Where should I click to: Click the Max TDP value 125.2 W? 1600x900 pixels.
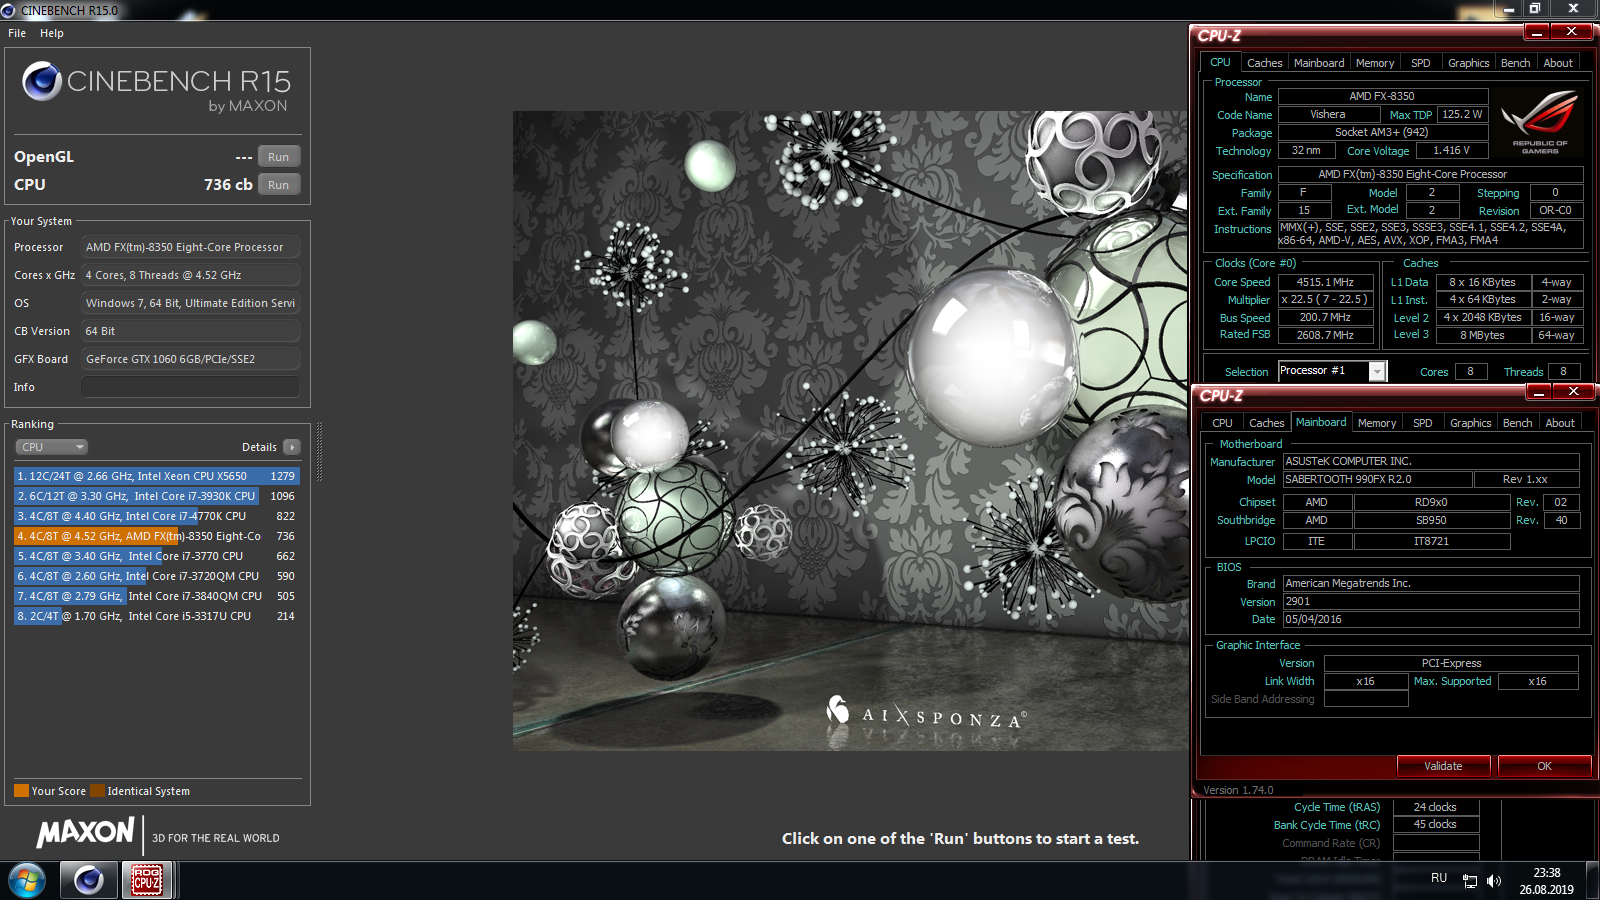pyautogui.click(x=1462, y=115)
